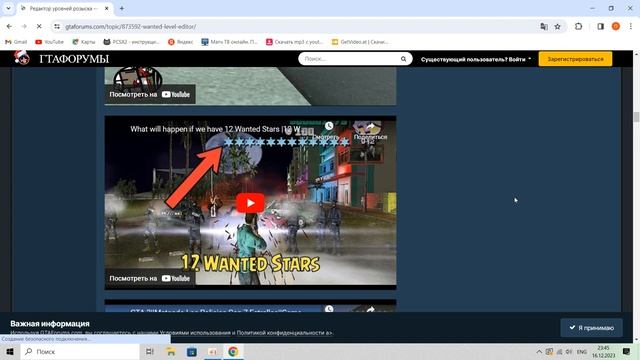Show hidden tray icons chevron

tap(539, 351)
